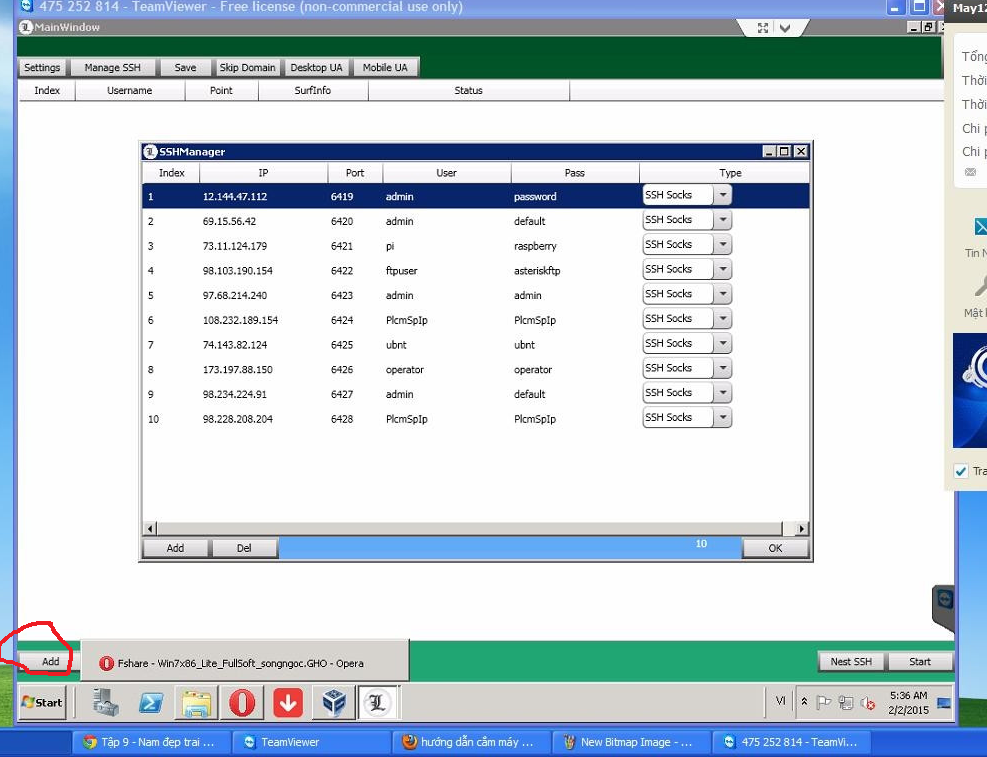Select the ftpuser user cell
The width and height of the screenshot is (987, 757).
click(x=402, y=271)
